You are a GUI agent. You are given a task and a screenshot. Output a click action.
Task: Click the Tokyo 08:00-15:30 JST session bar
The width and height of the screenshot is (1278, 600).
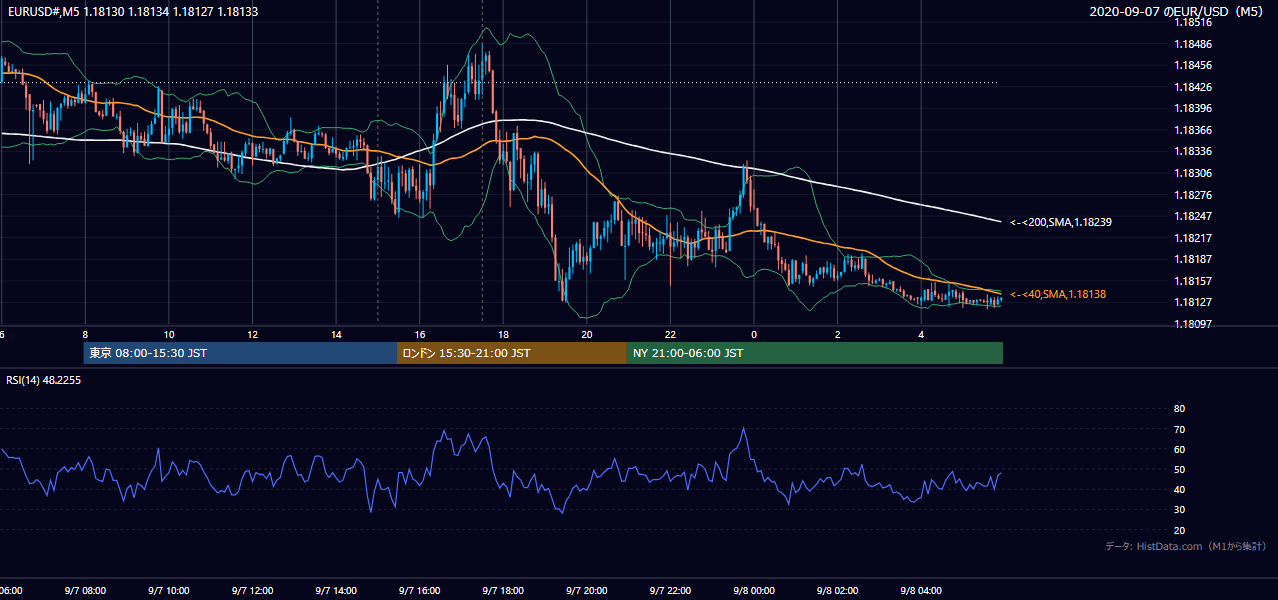(x=240, y=353)
